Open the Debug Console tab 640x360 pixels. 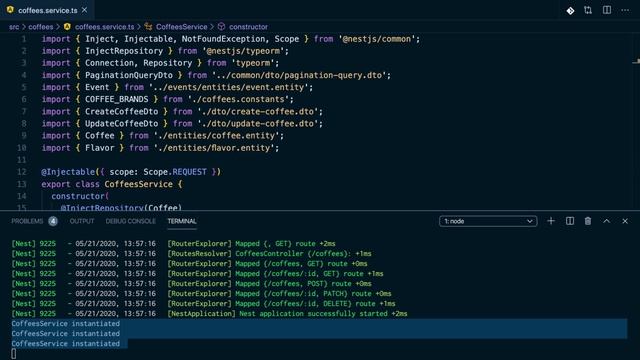[x=131, y=221]
